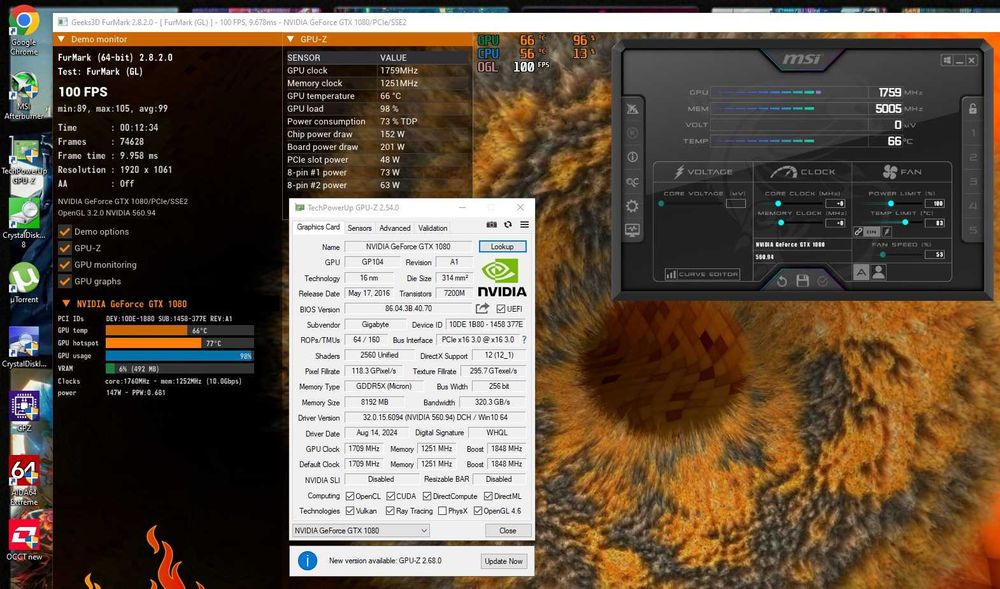This screenshot has width=1000, height=589.
Task: Click the link chain icon under Temp Limit
Action: pos(859,232)
